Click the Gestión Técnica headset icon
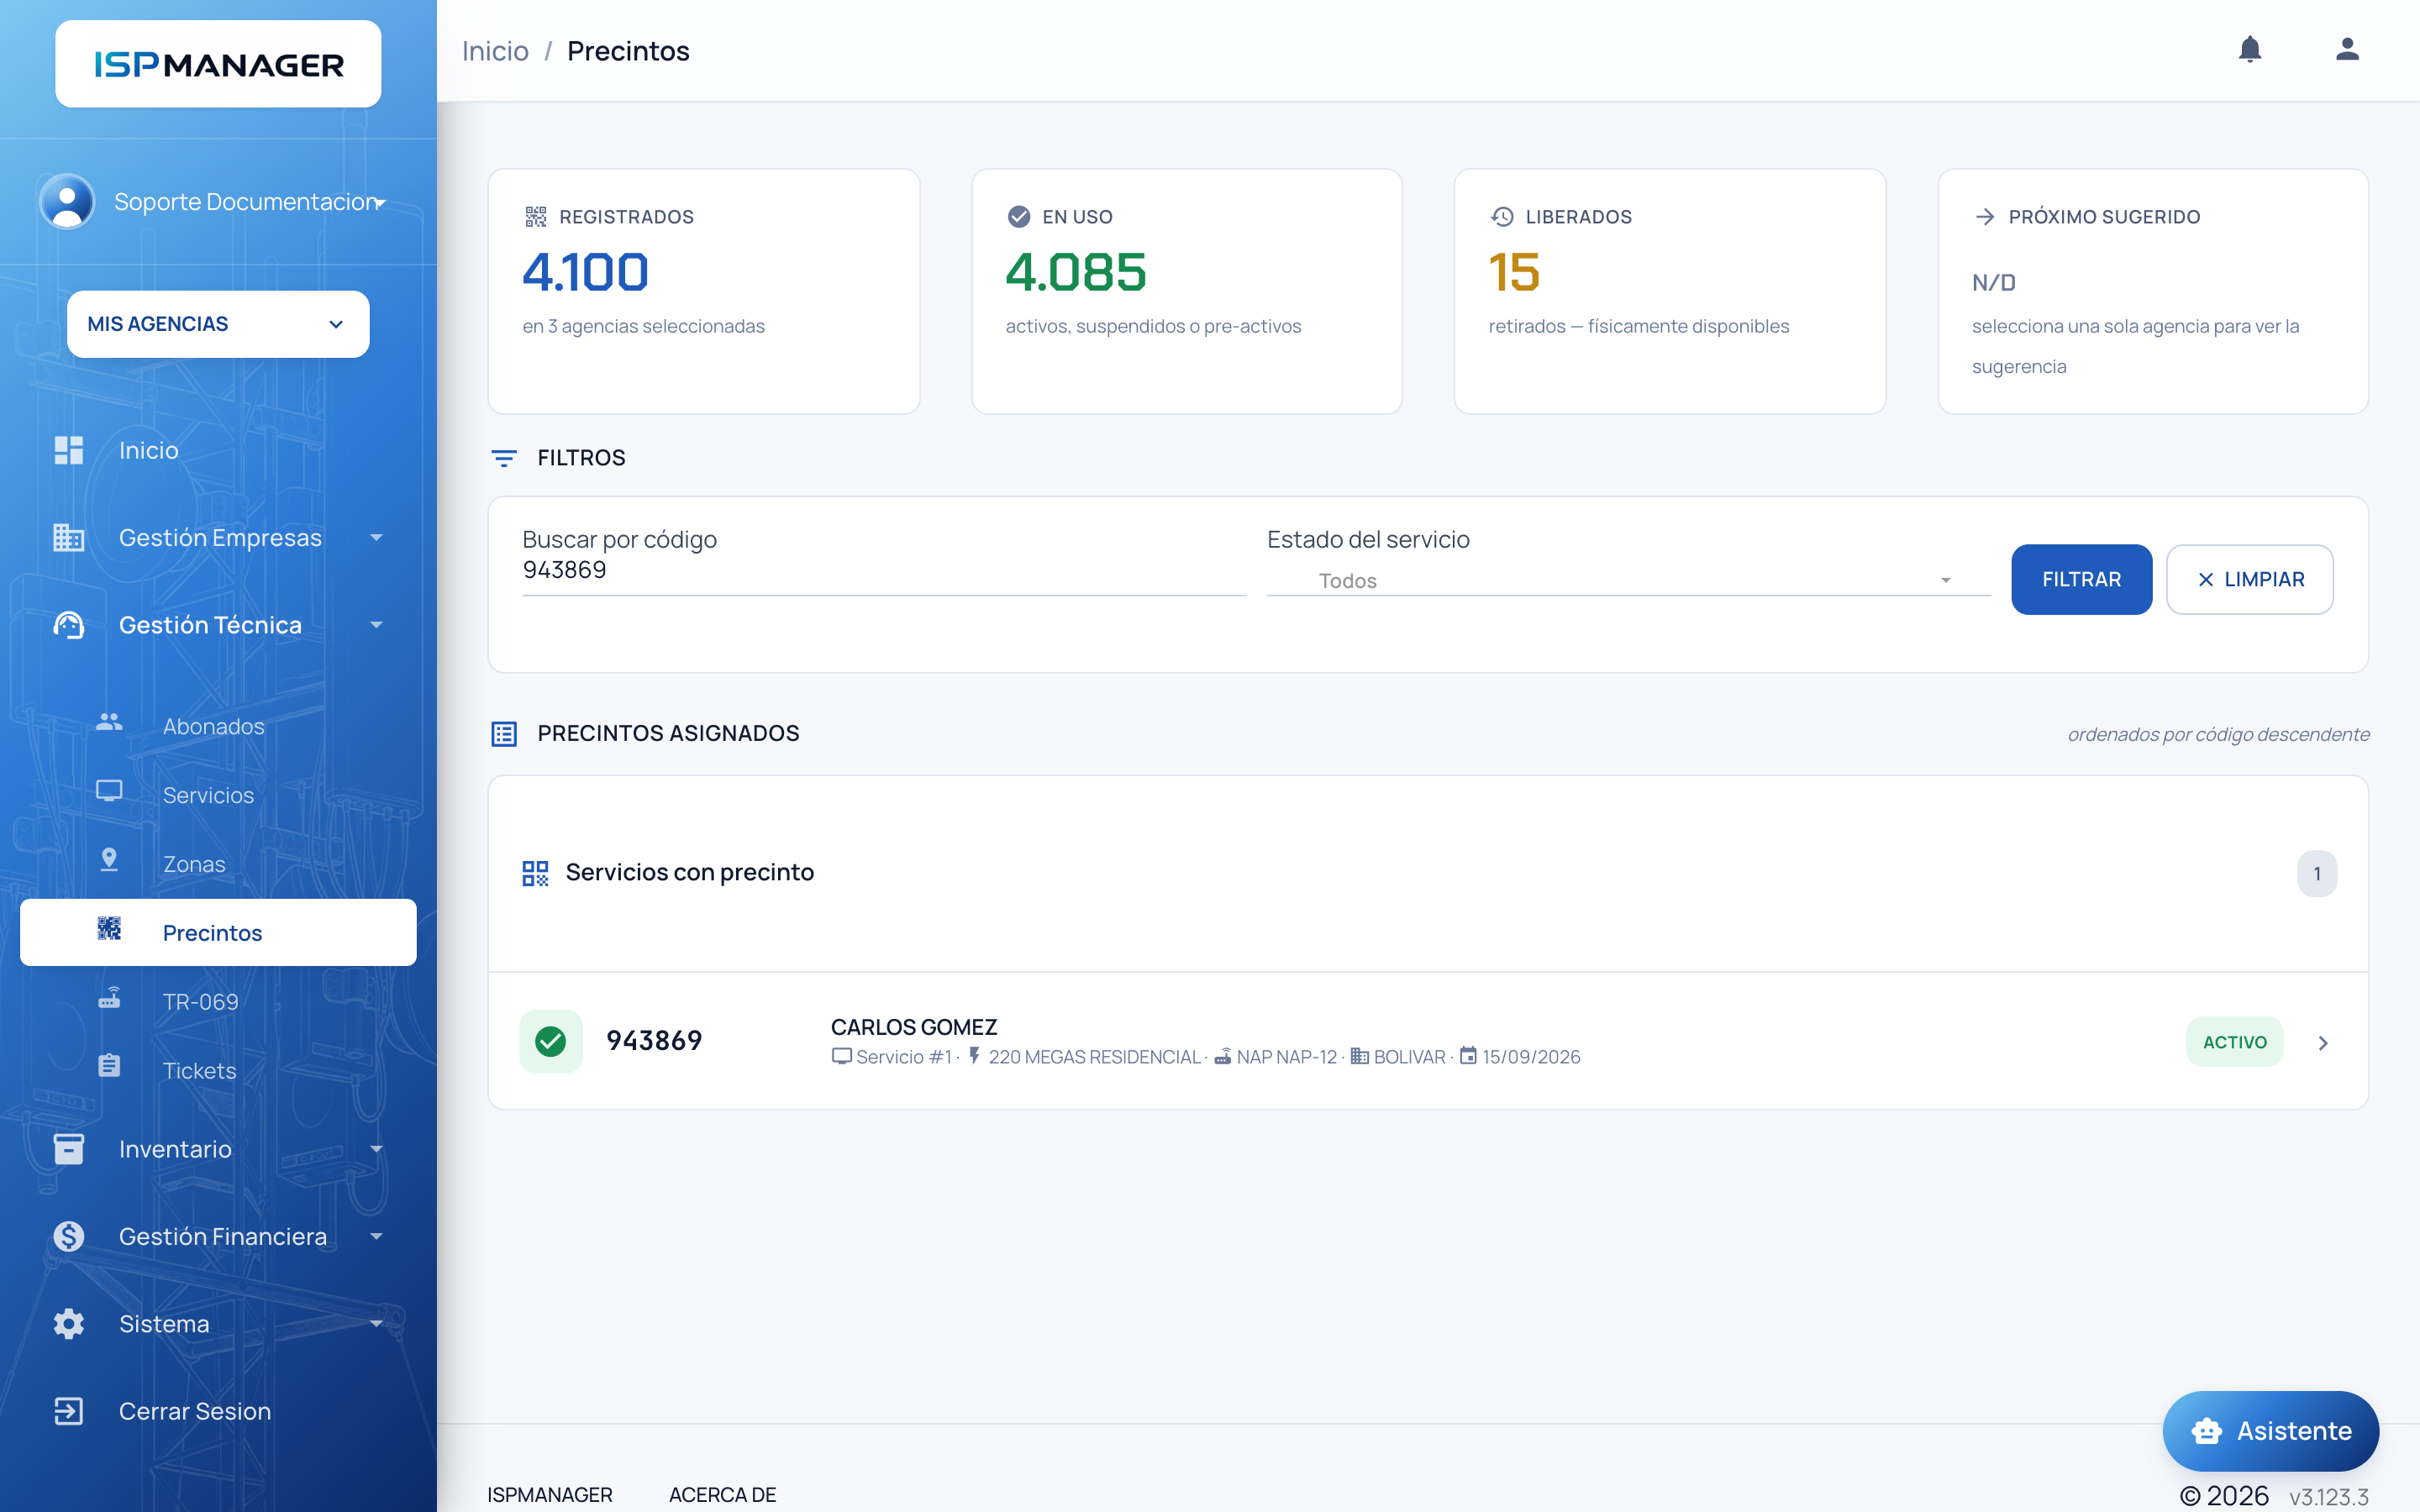Image resolution: width=2420 pixels, height=1512 pixels. [68, 625]
